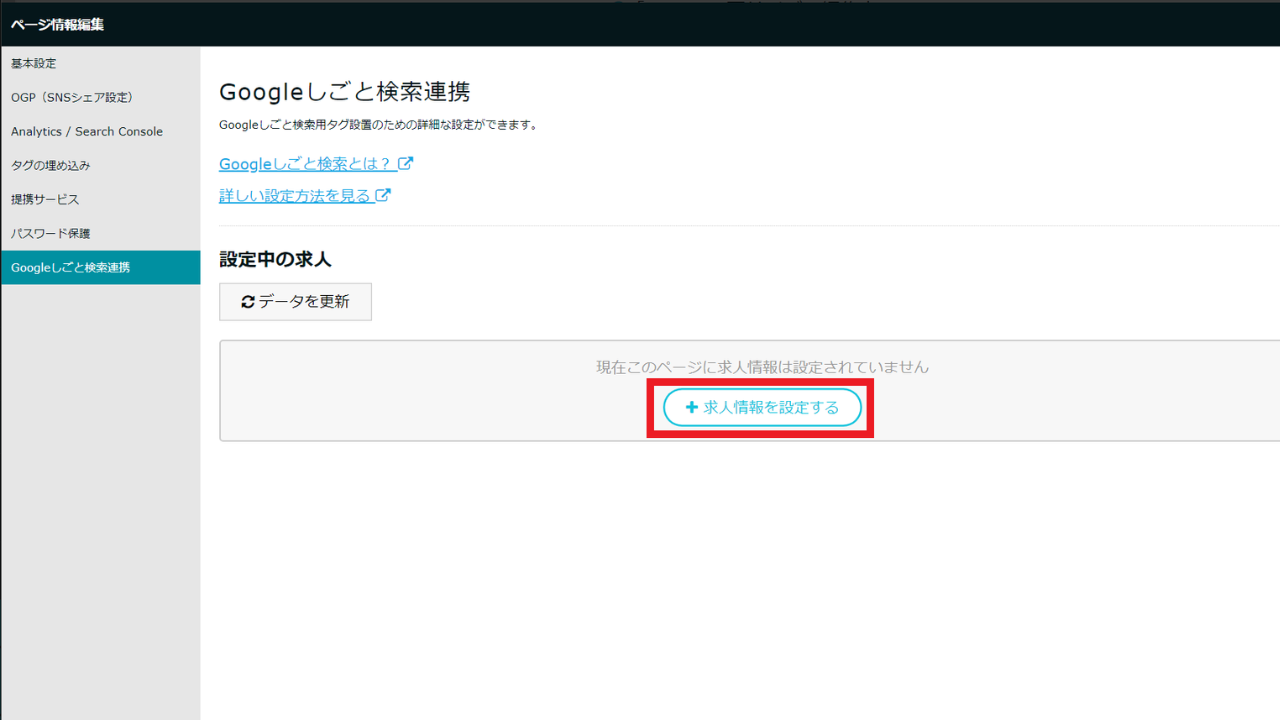Click external-link icon beside 詳しい設定方法を見る
The height and width of the screenshot is (720, 1280).
(383, 195)
